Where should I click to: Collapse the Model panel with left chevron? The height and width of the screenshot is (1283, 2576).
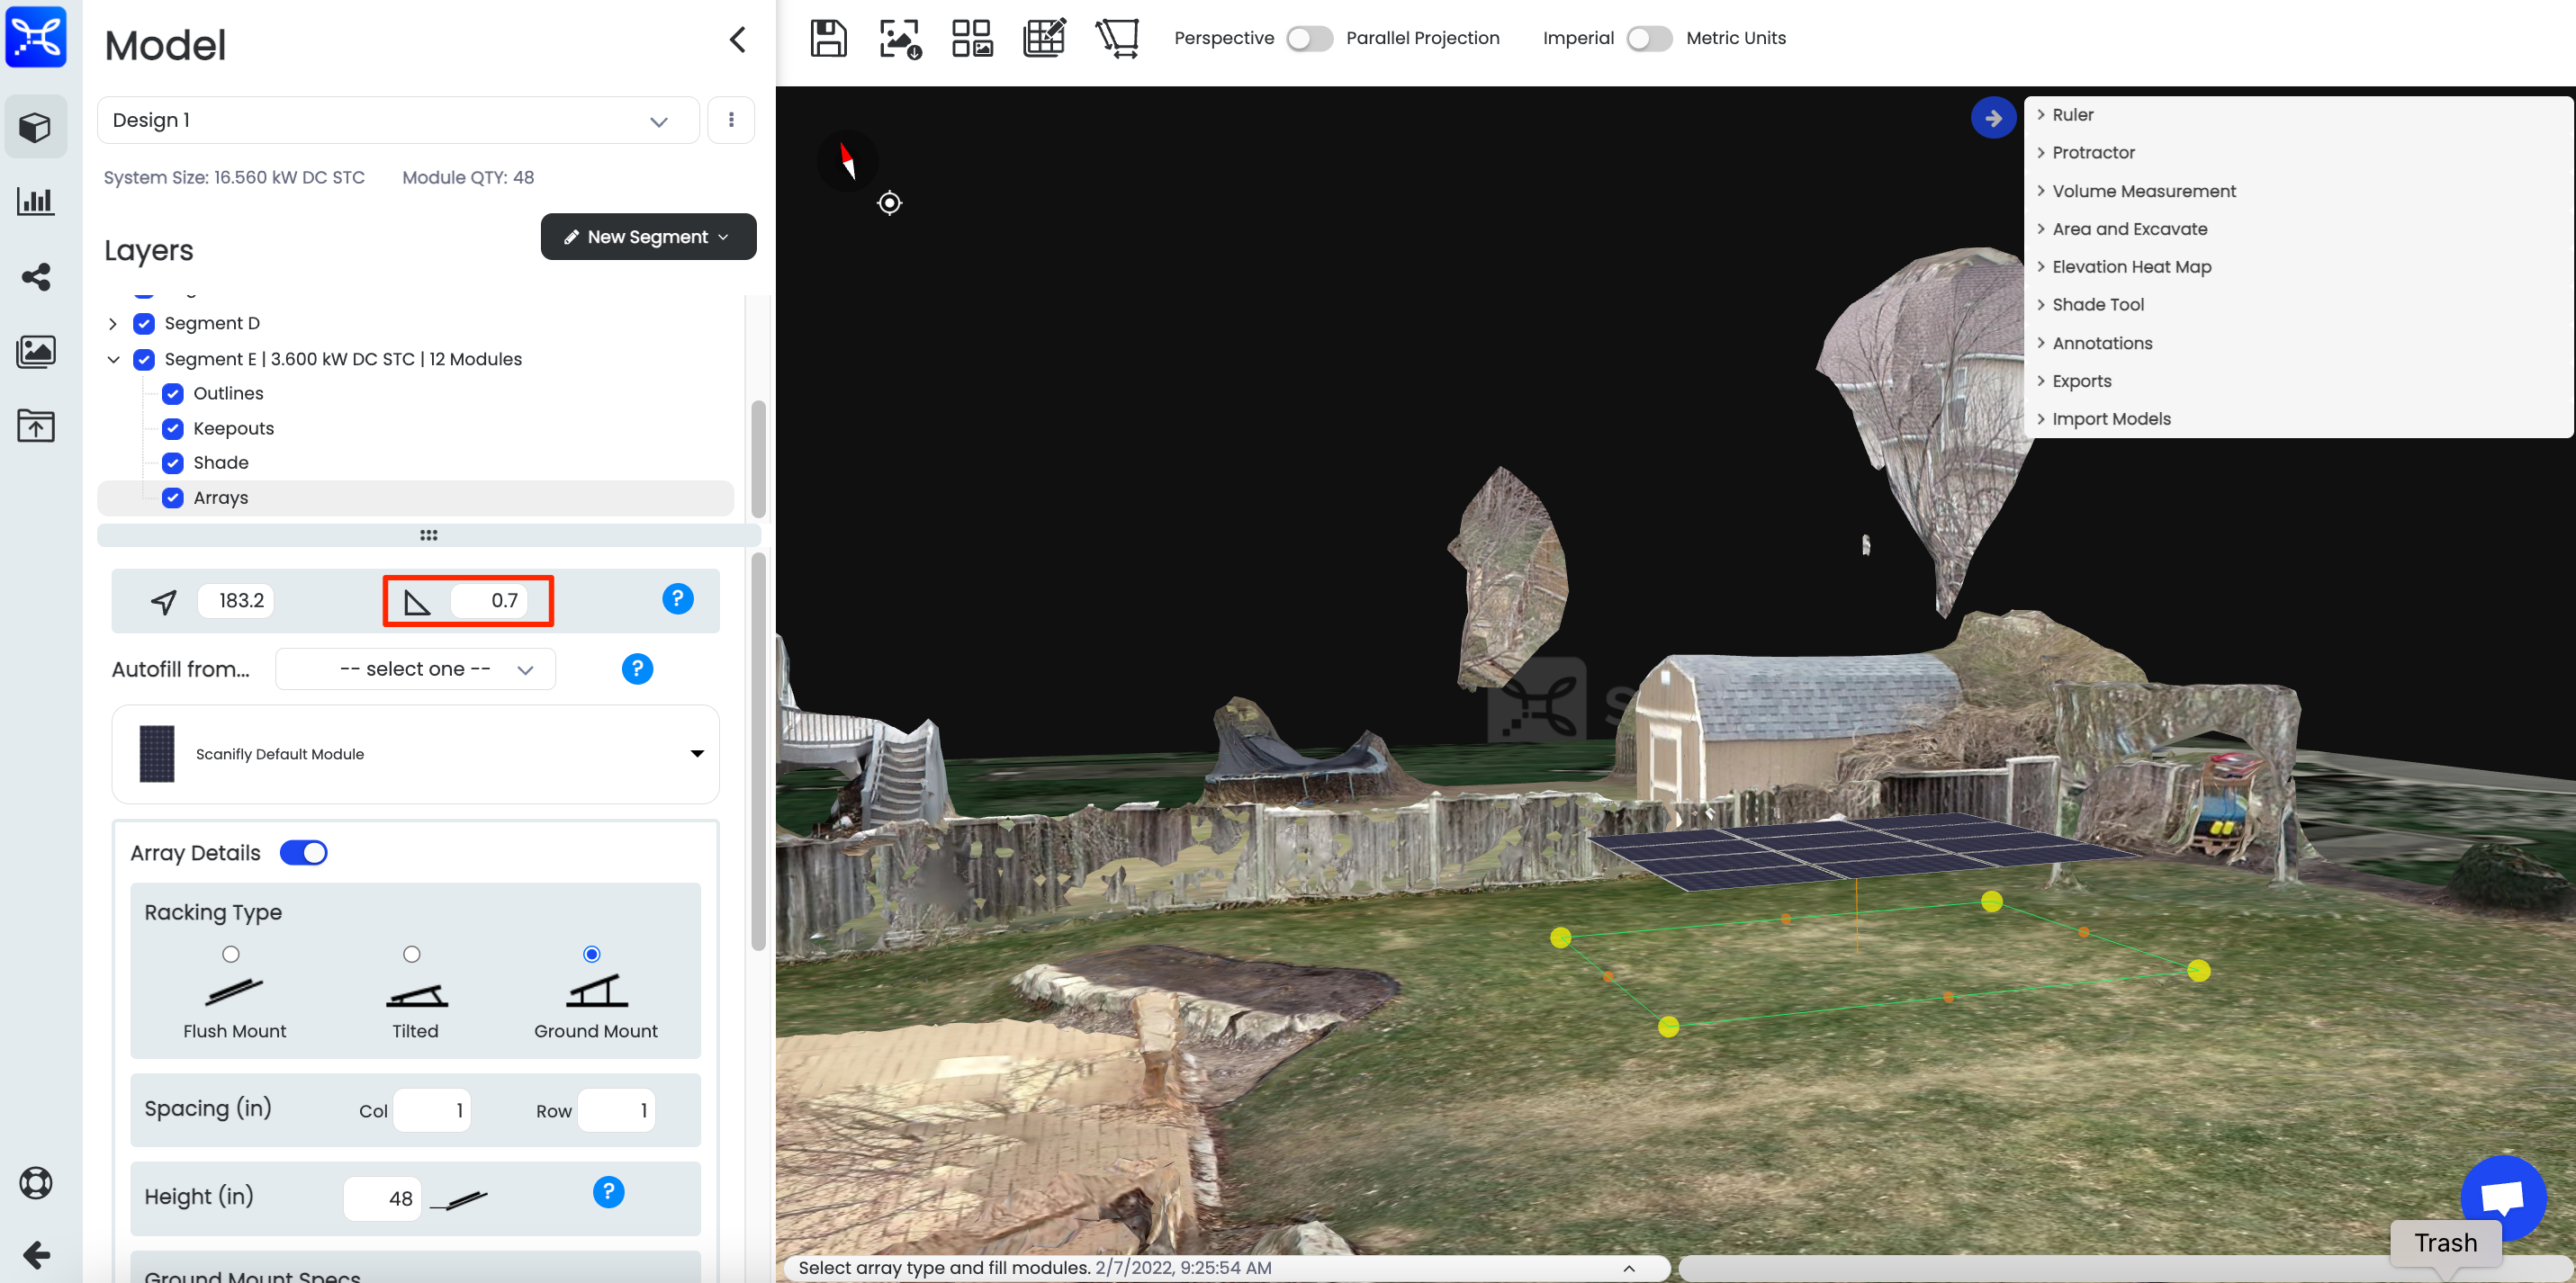[x=738, y=40]
